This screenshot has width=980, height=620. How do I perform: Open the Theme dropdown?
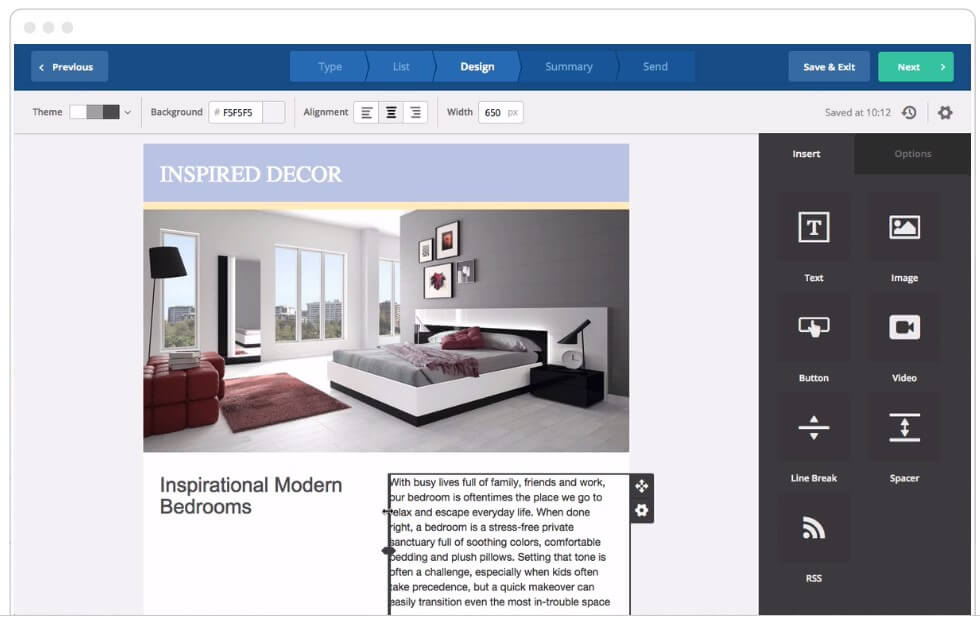click(127, 112)
